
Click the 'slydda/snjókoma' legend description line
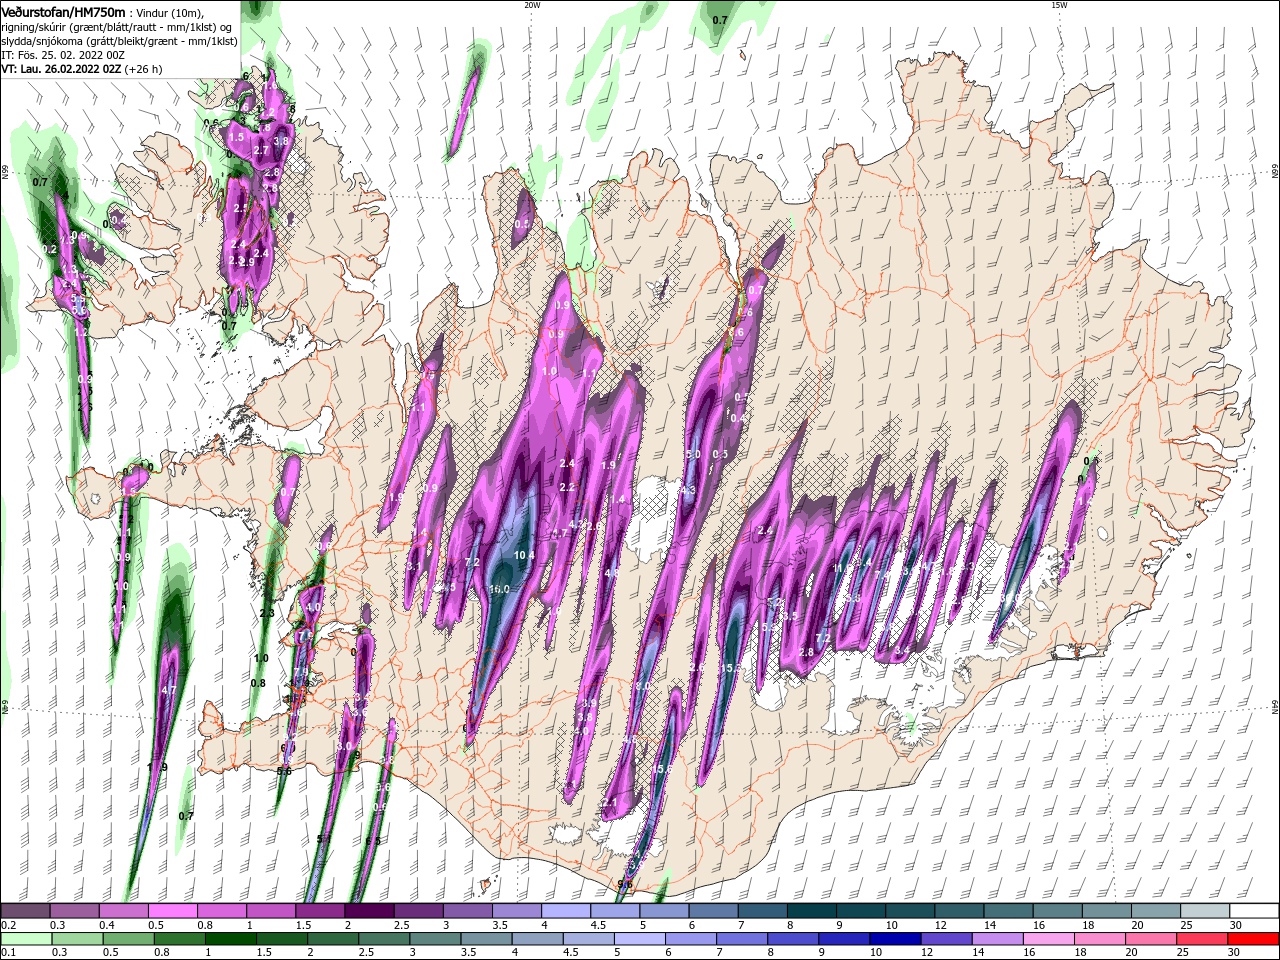coord(119,41)
